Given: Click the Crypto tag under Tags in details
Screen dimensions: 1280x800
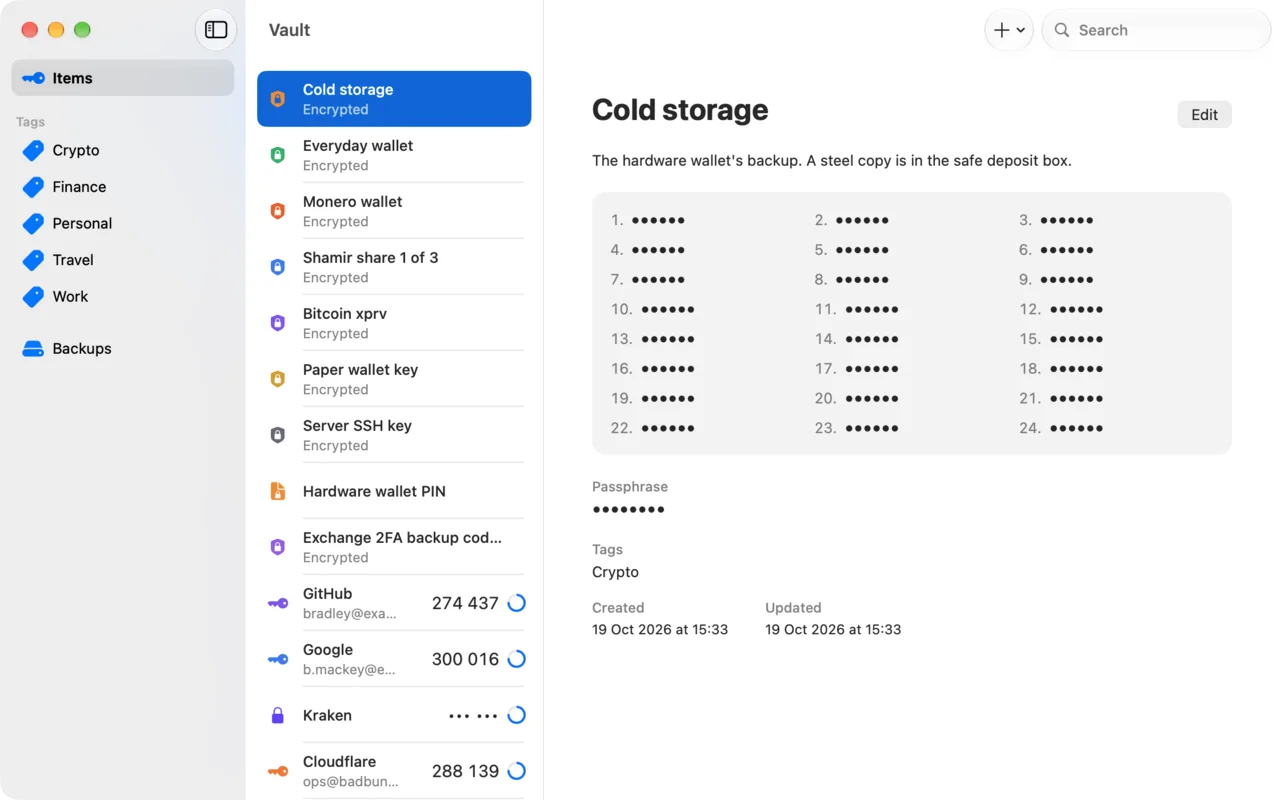Looking at the screenshot, I should click(x=615, y=572).
